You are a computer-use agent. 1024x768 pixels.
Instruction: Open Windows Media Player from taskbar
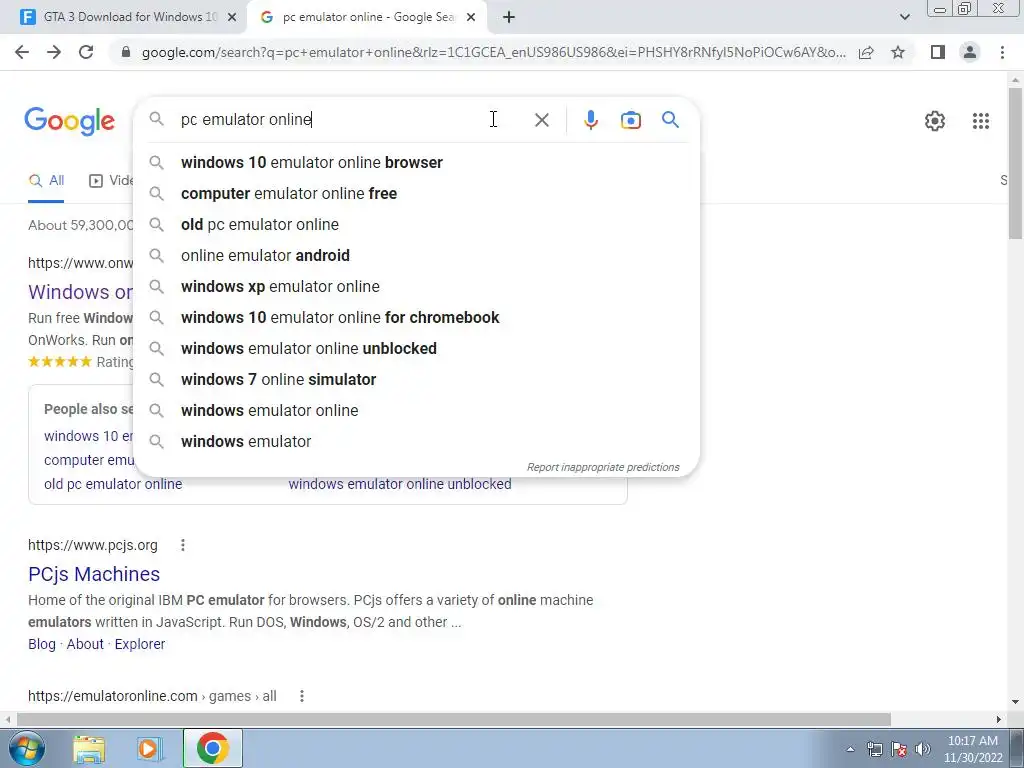(149, 748)
